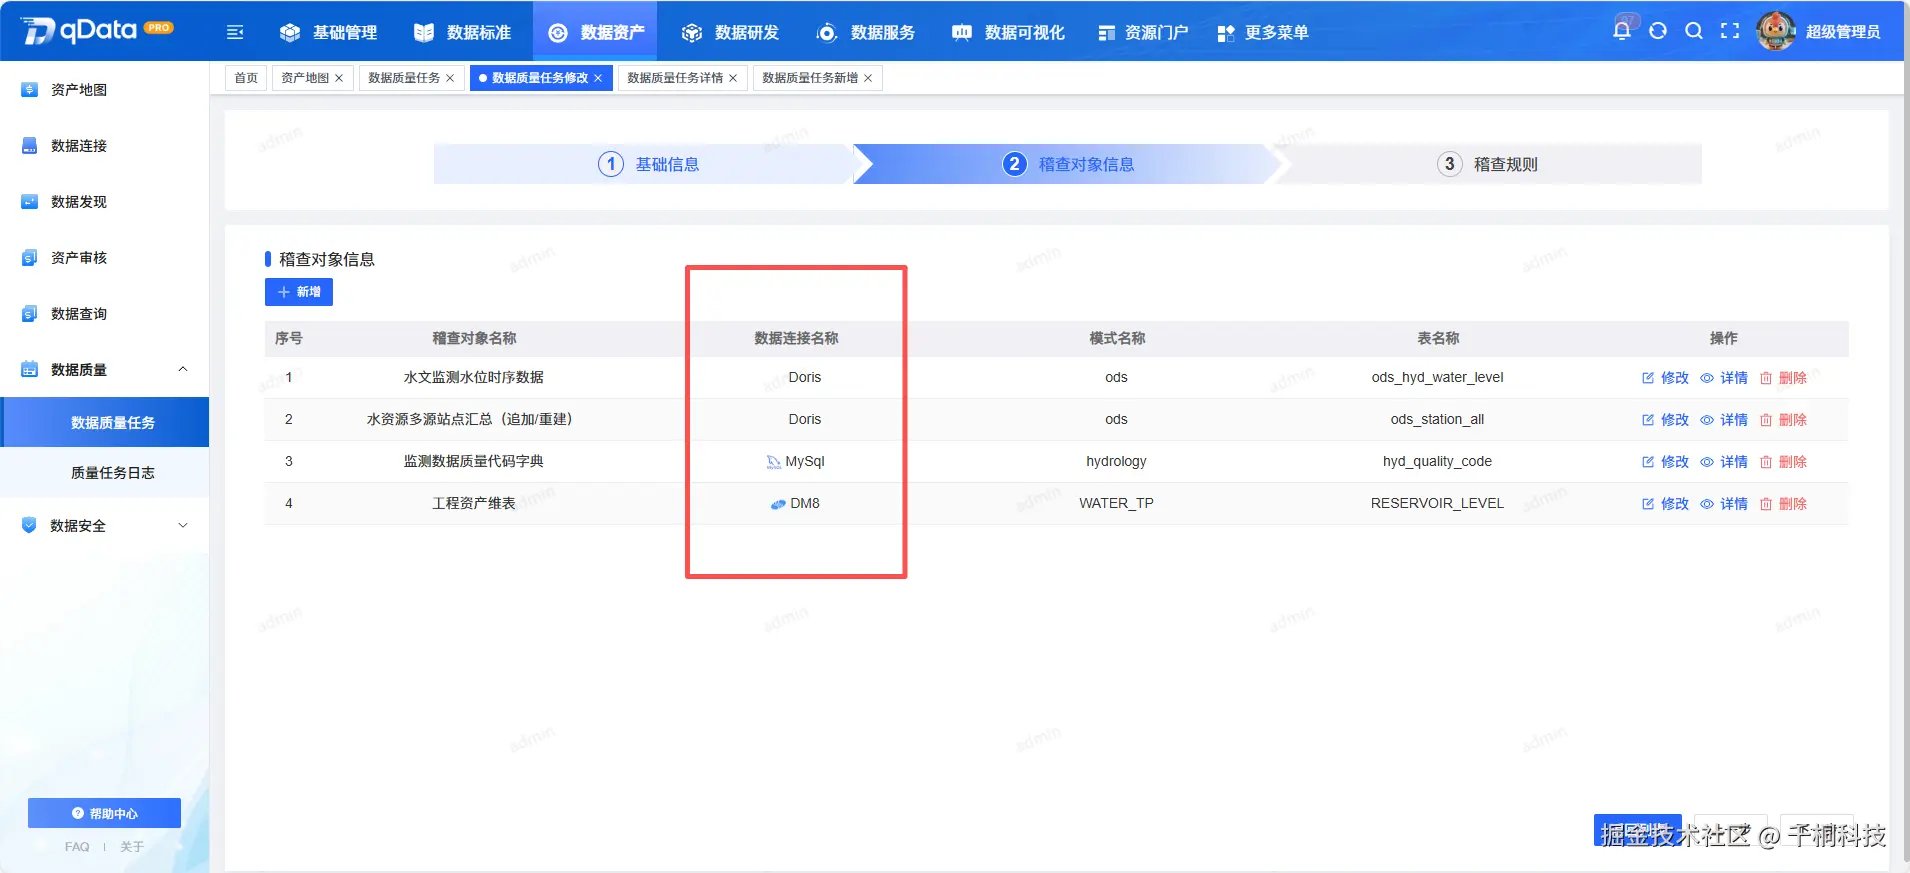The height and width of the screenshot is (873, 1910).
Task: Click the 帮助中心 button
Action: [104, 813]
